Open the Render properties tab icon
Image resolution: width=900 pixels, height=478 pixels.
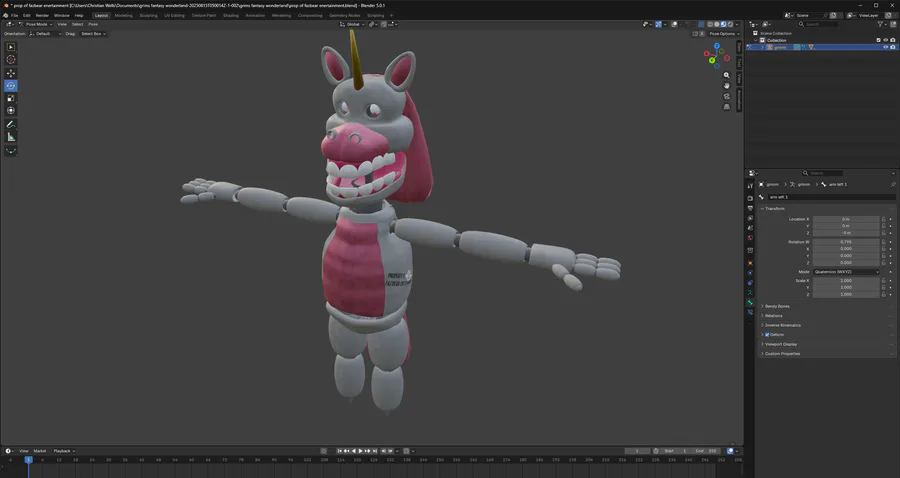pyautogui.click(x=750, y=199)
